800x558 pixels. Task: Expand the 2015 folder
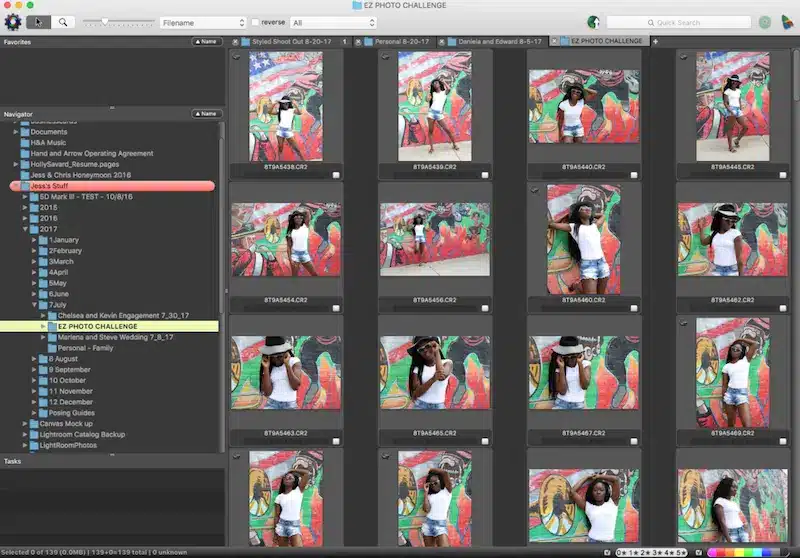(25, 208)
